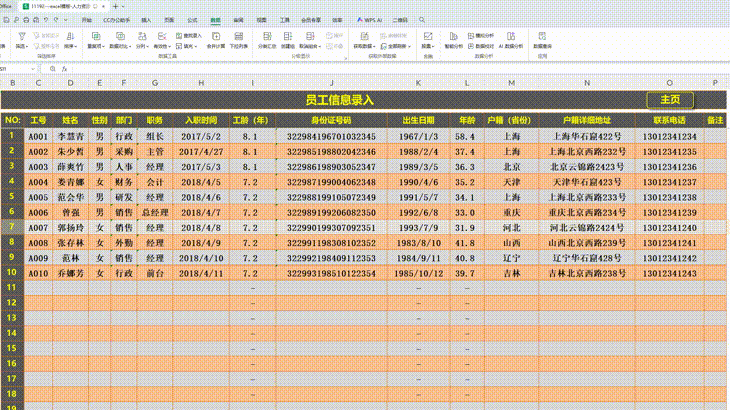Viewport: 730px width, 410px height.
Task: Open the Sort (排序) dropdown arrow
Action: pyautogui.click(x=75, y=47)
